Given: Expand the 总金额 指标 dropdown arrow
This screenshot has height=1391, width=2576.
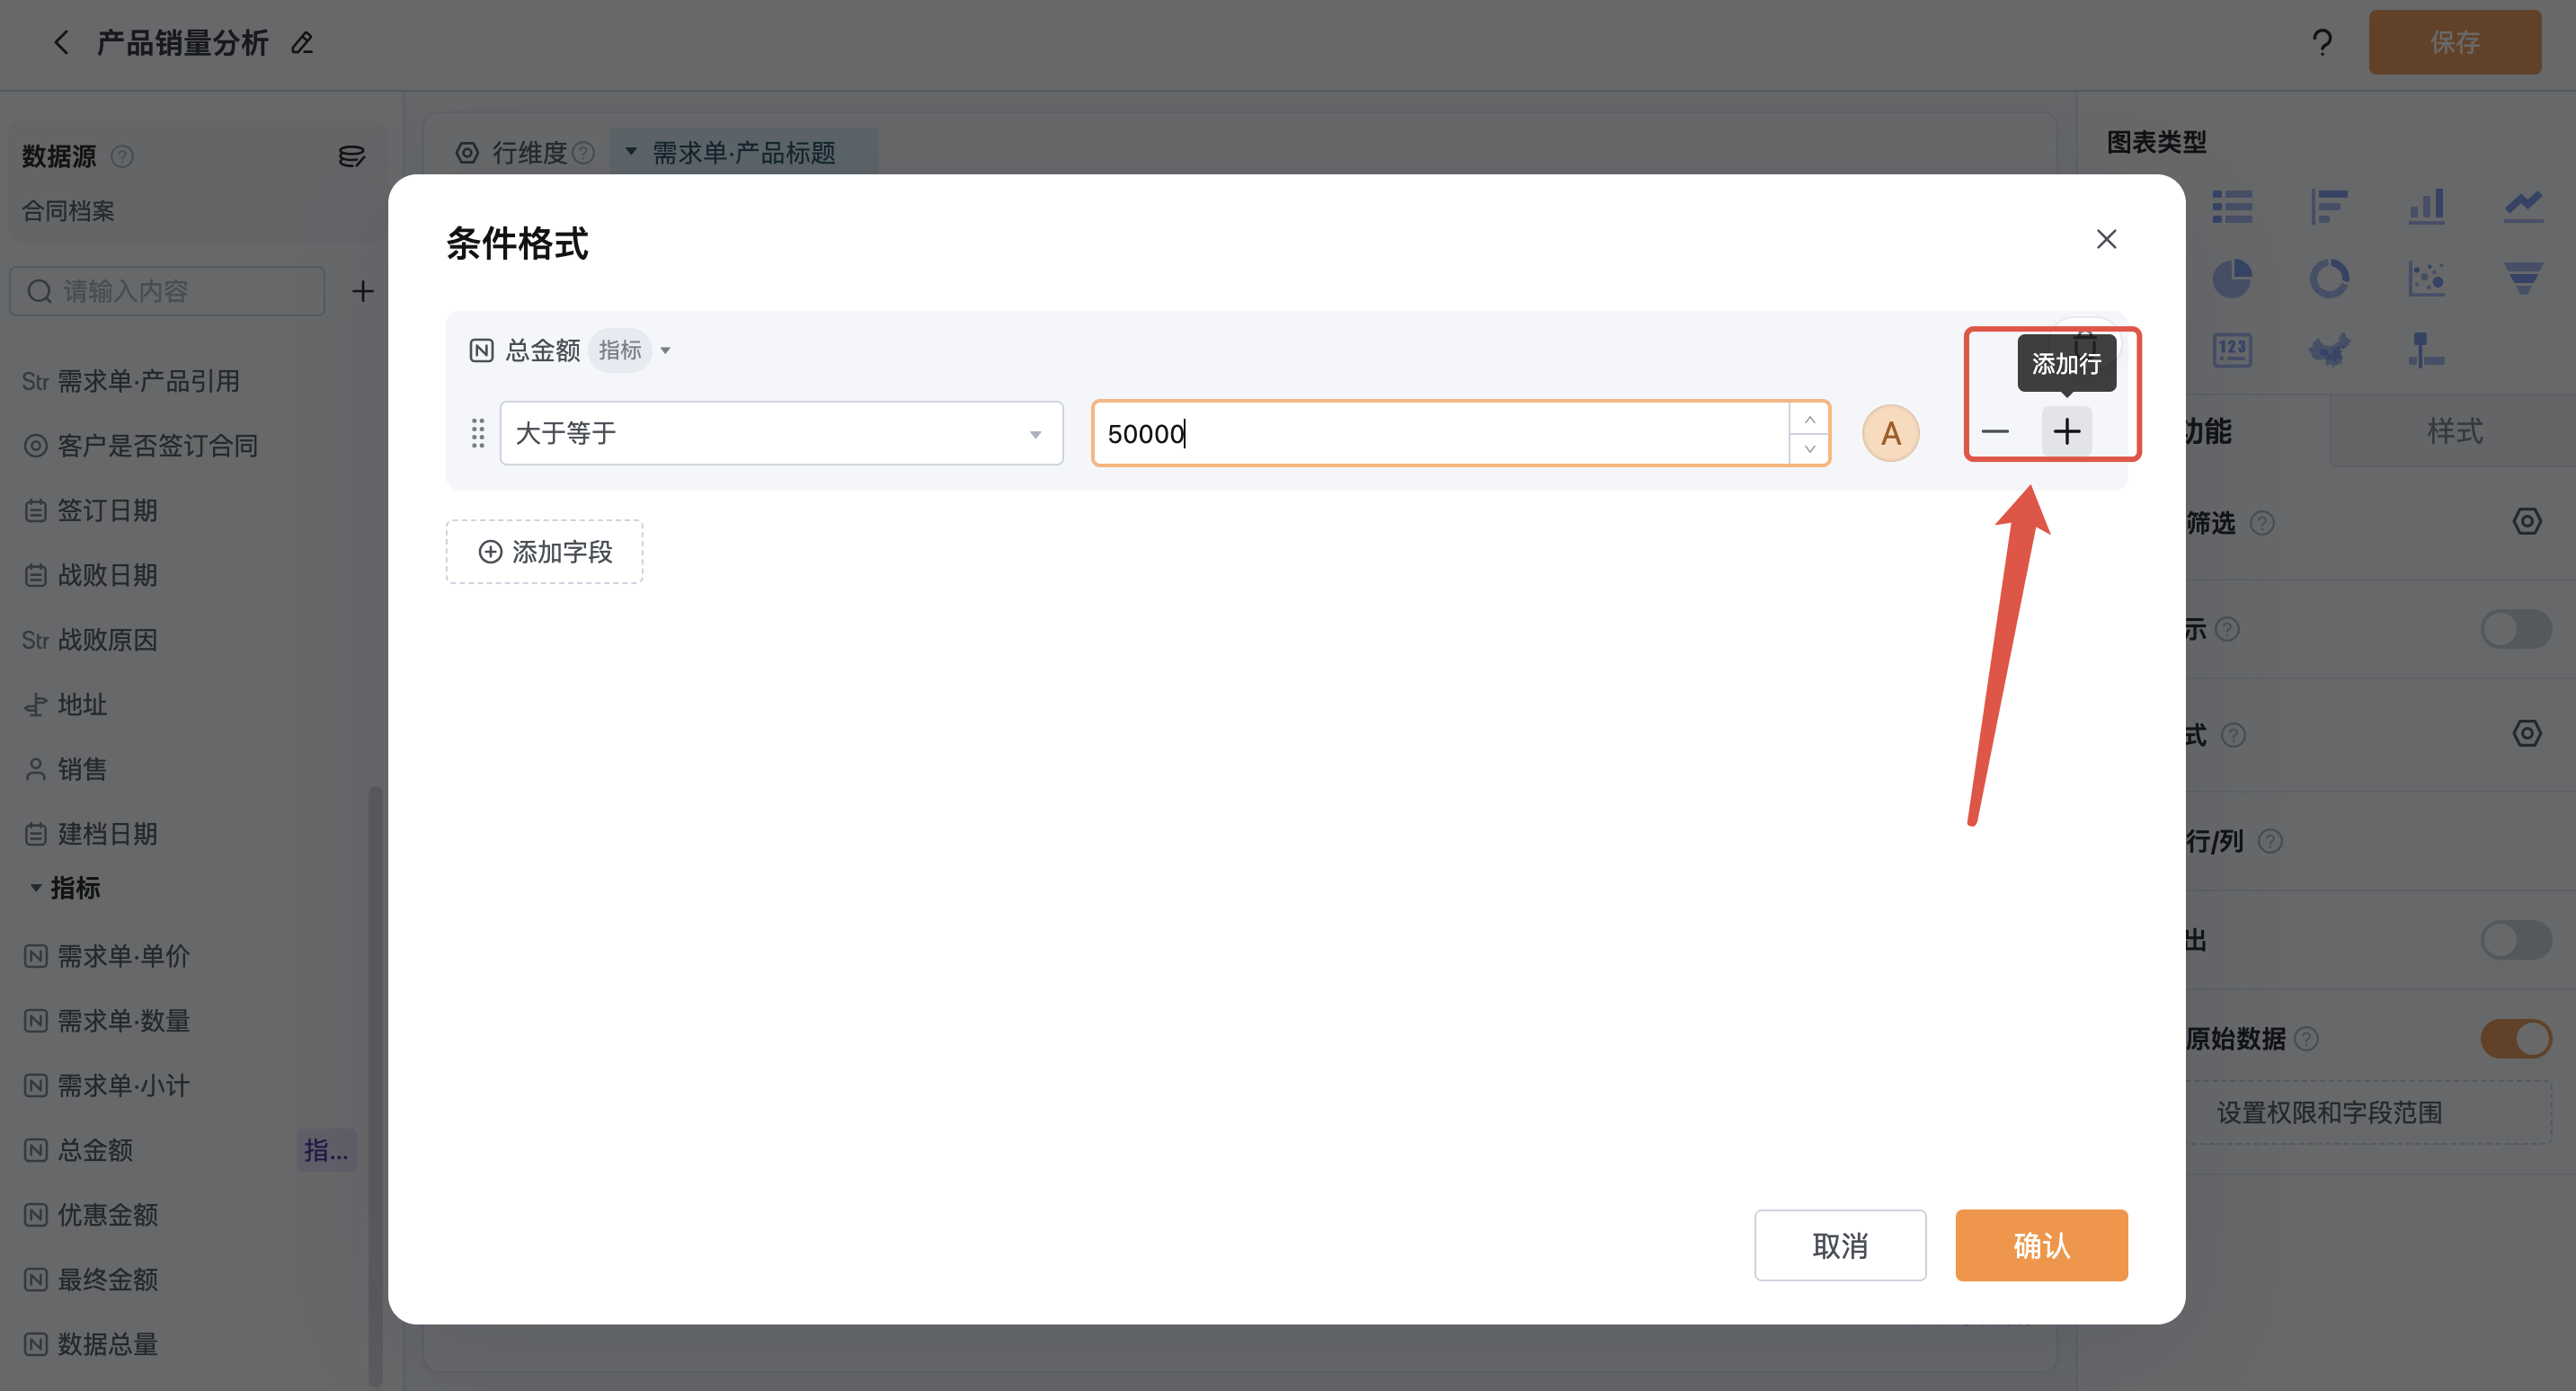Looking at the screenshot, I should [x=665, y=351].
